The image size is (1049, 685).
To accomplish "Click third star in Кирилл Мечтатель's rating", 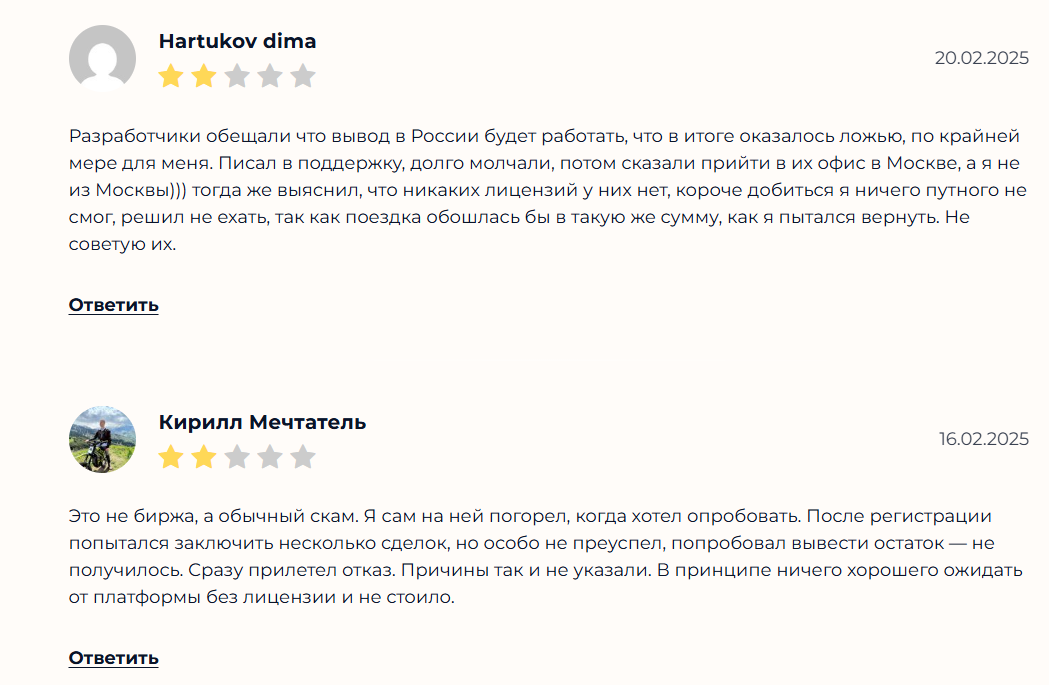I will 237,457.
